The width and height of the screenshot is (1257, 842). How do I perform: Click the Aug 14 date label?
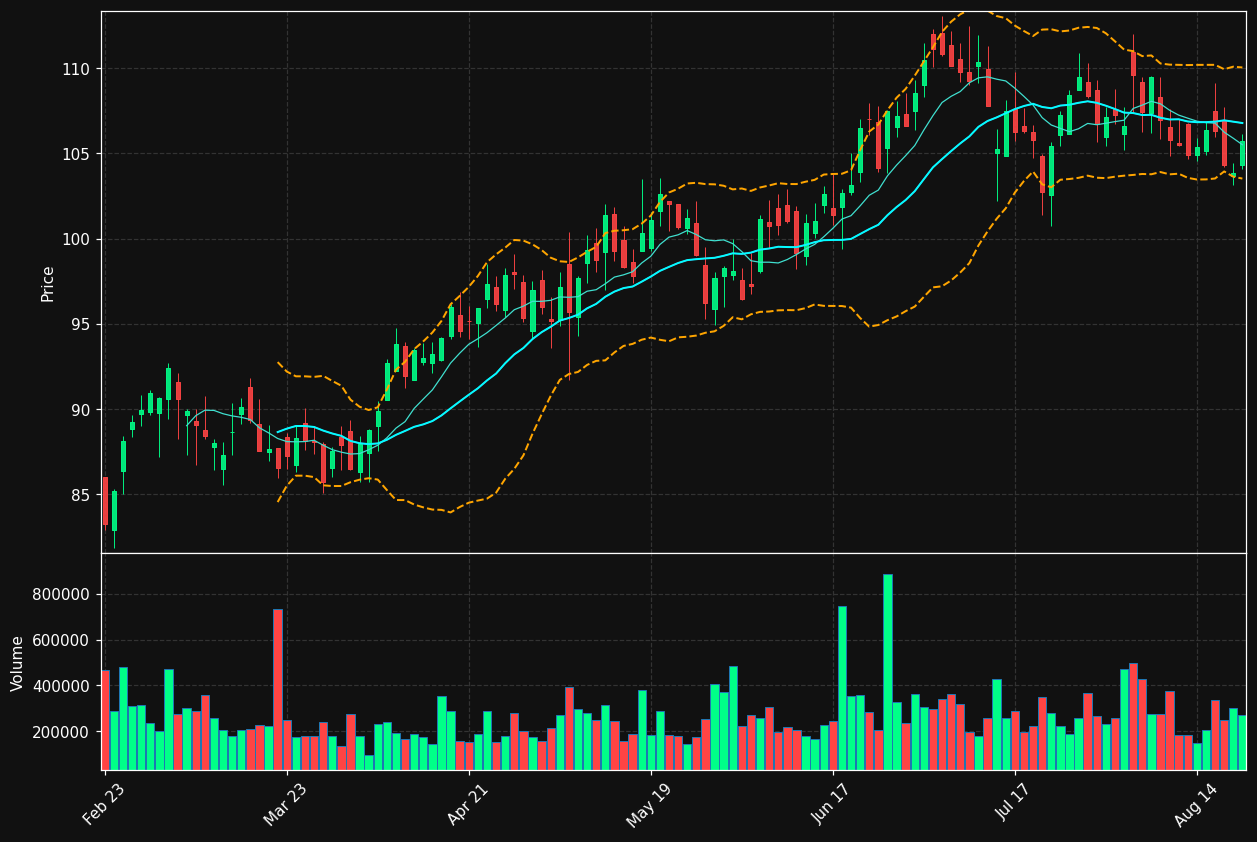click(1195, 804)
